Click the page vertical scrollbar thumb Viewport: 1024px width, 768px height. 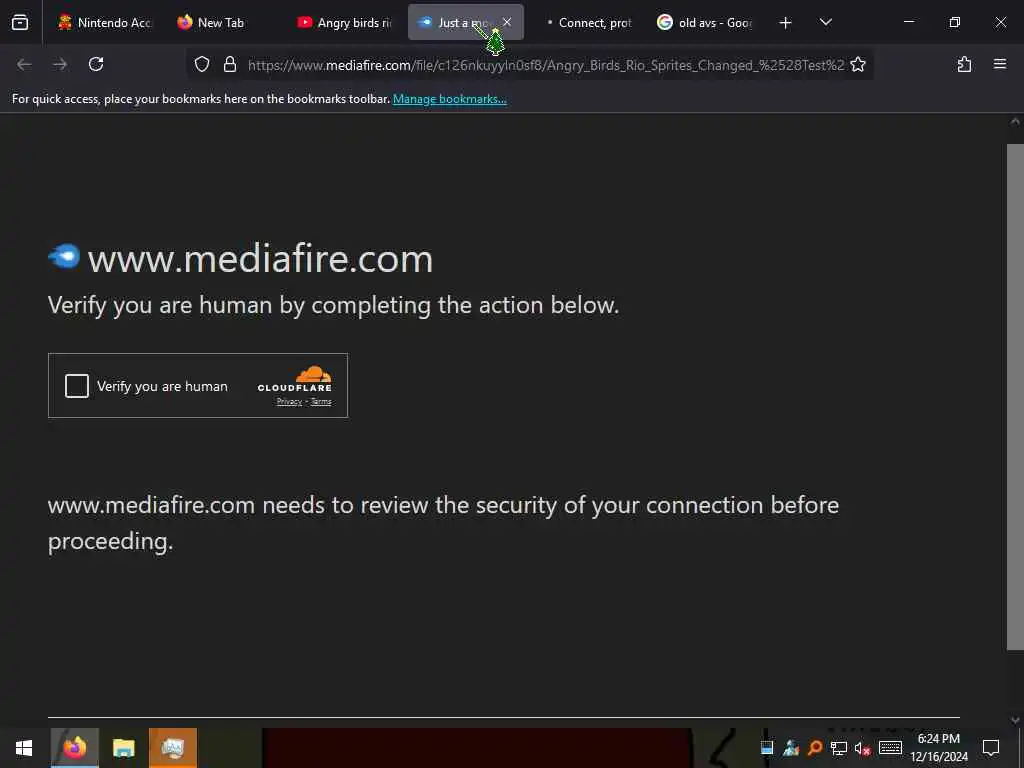coord(1015,396)
